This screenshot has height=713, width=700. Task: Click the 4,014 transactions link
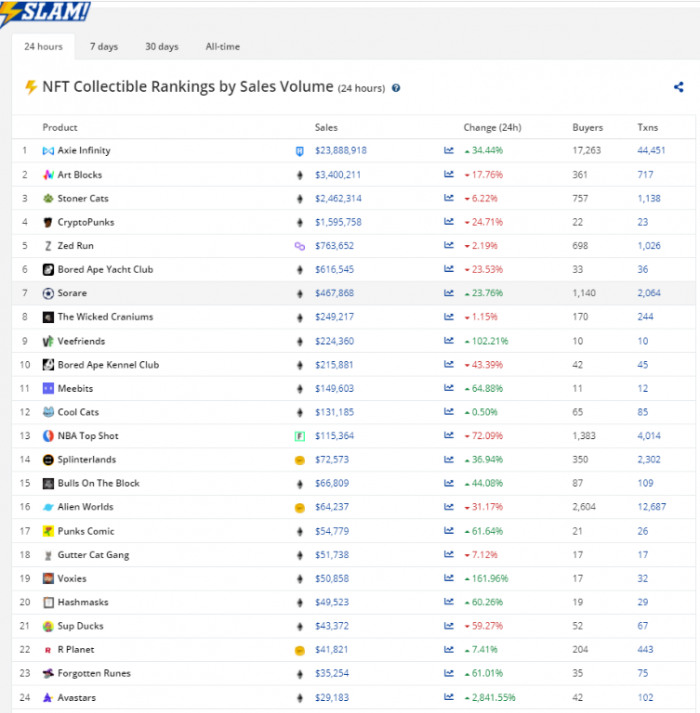(649, 436)
